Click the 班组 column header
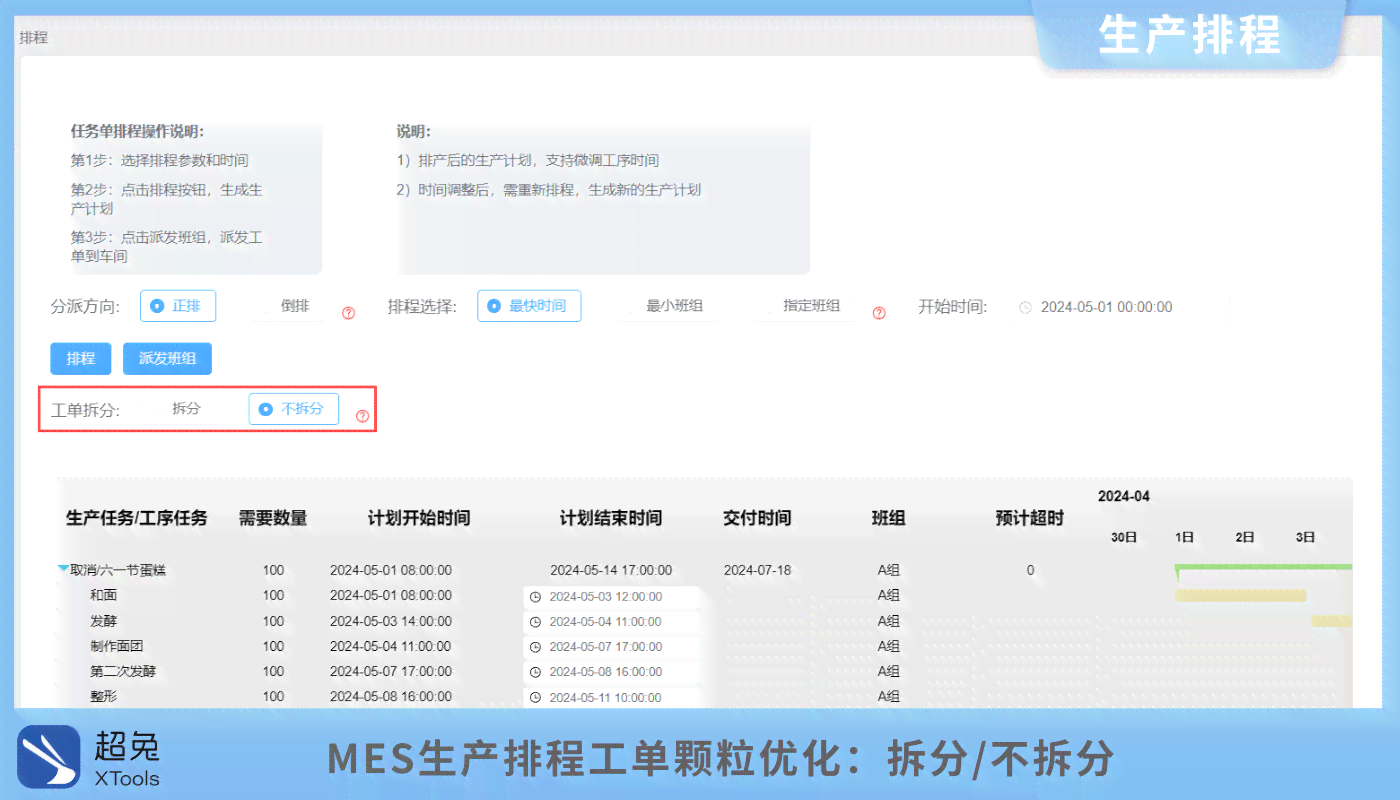 tap(889, 518)
